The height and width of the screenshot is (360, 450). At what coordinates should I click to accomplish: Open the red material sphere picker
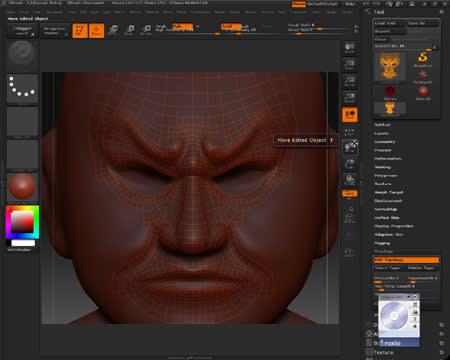(22, 186)
